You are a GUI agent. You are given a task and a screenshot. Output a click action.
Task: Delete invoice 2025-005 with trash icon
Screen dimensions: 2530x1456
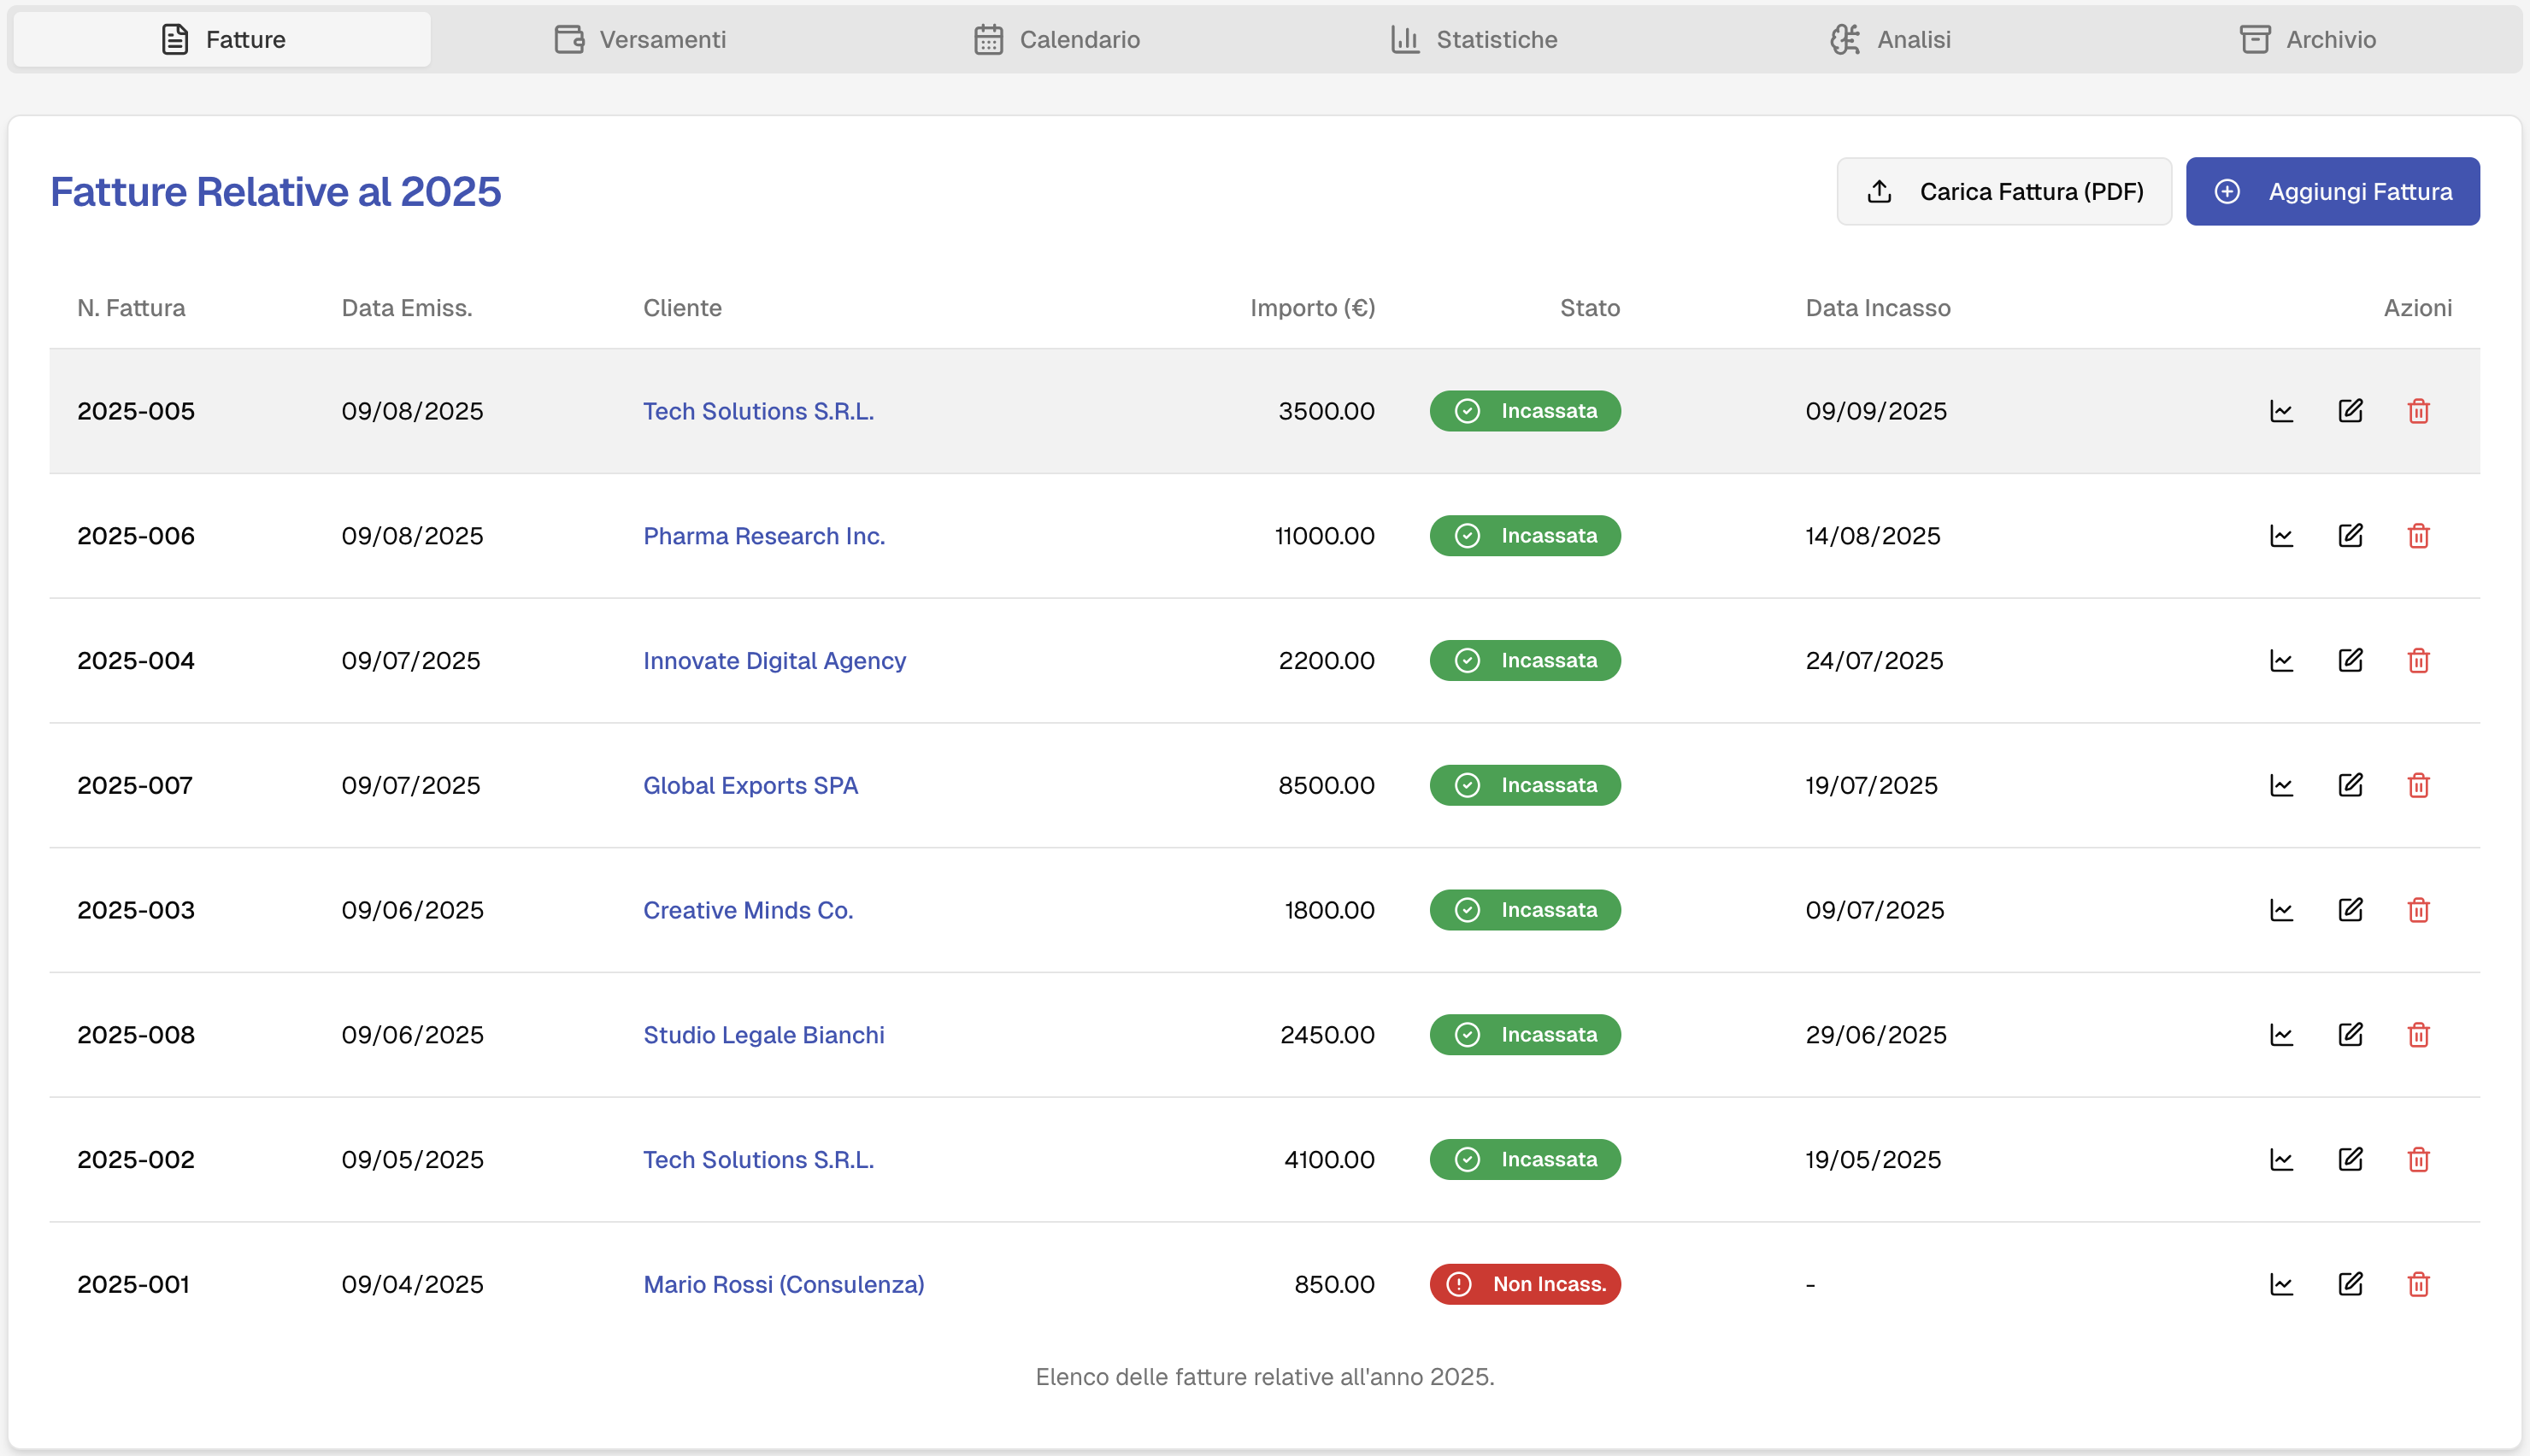point(2418,411)
